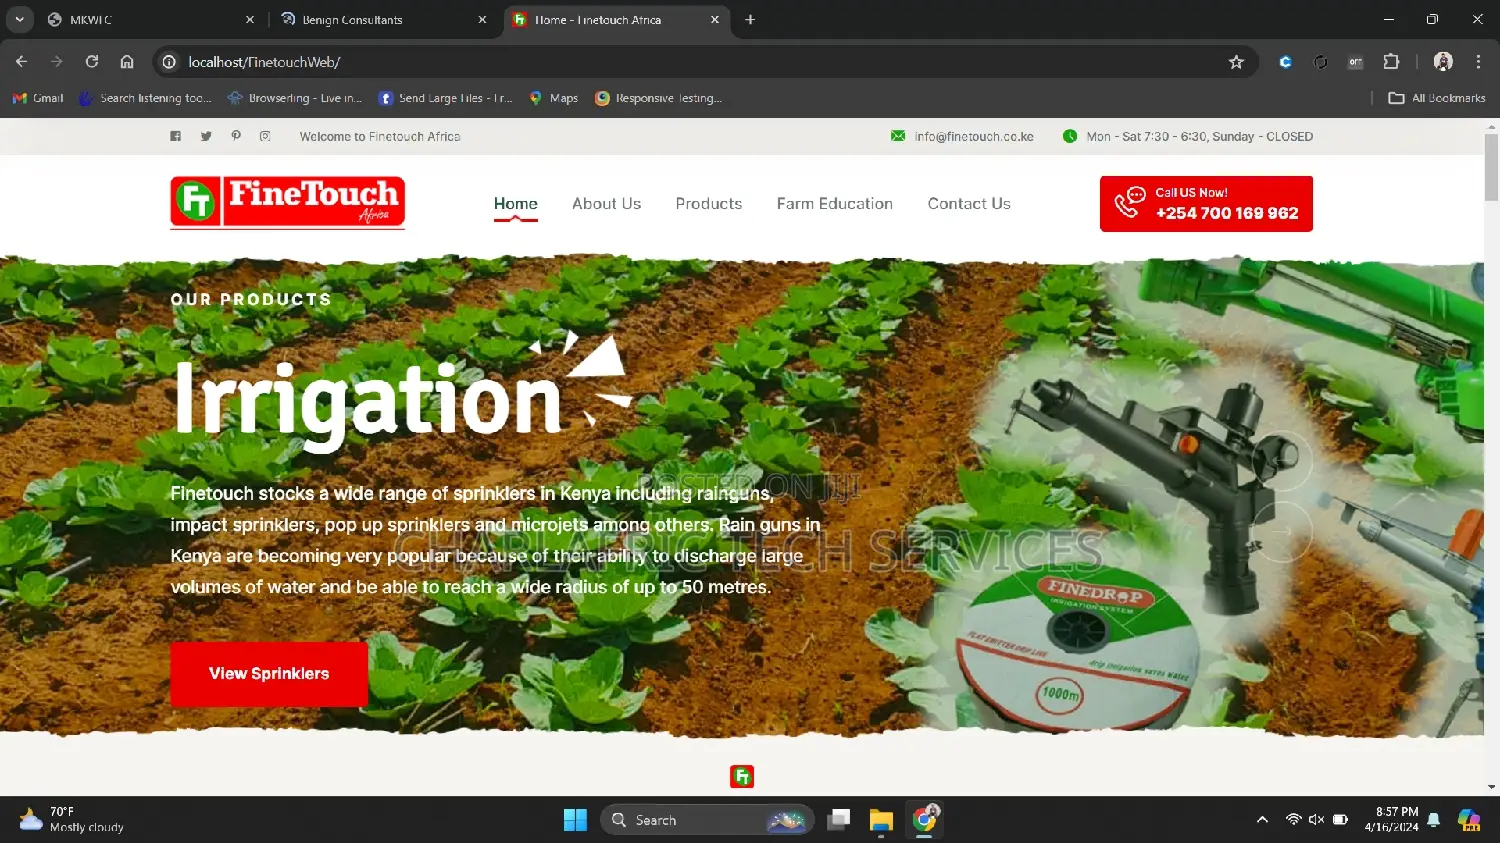Open Copilot from the taskbar

[1469, 820]
